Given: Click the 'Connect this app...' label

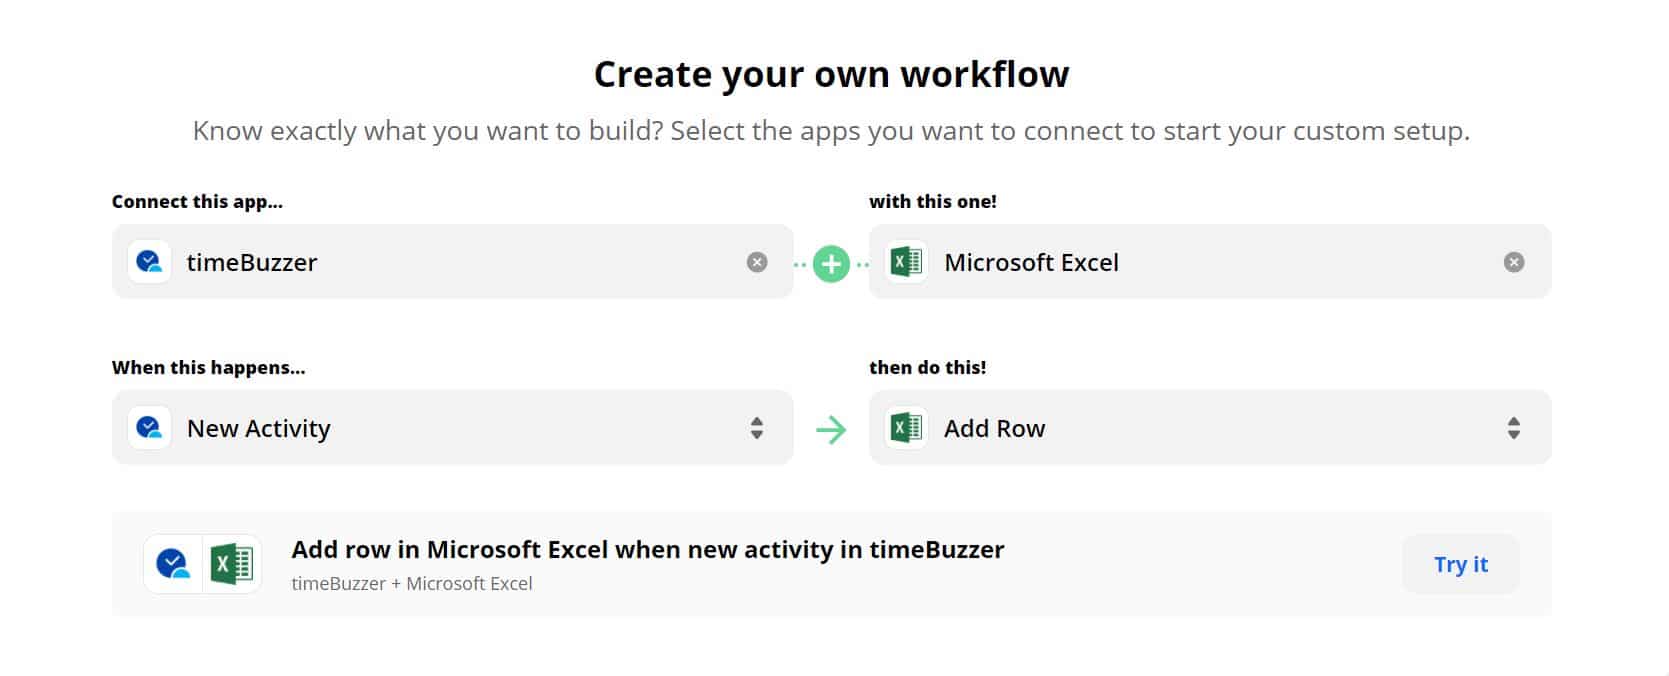Looking at the screenshot, I should pyautogui.click(x=197, y=201).
